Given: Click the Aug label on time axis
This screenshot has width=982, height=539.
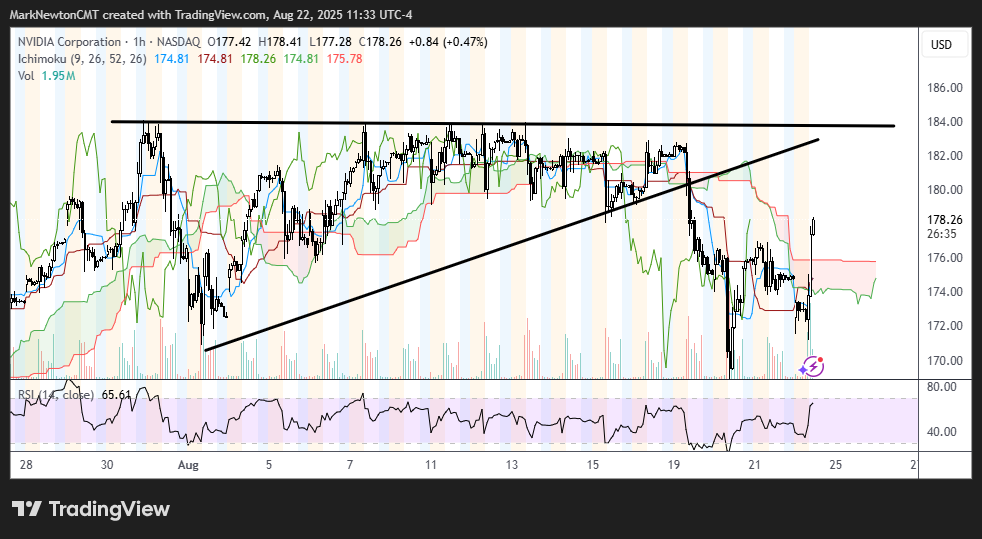Looking at the screenshot, I should tap(188, 465).
